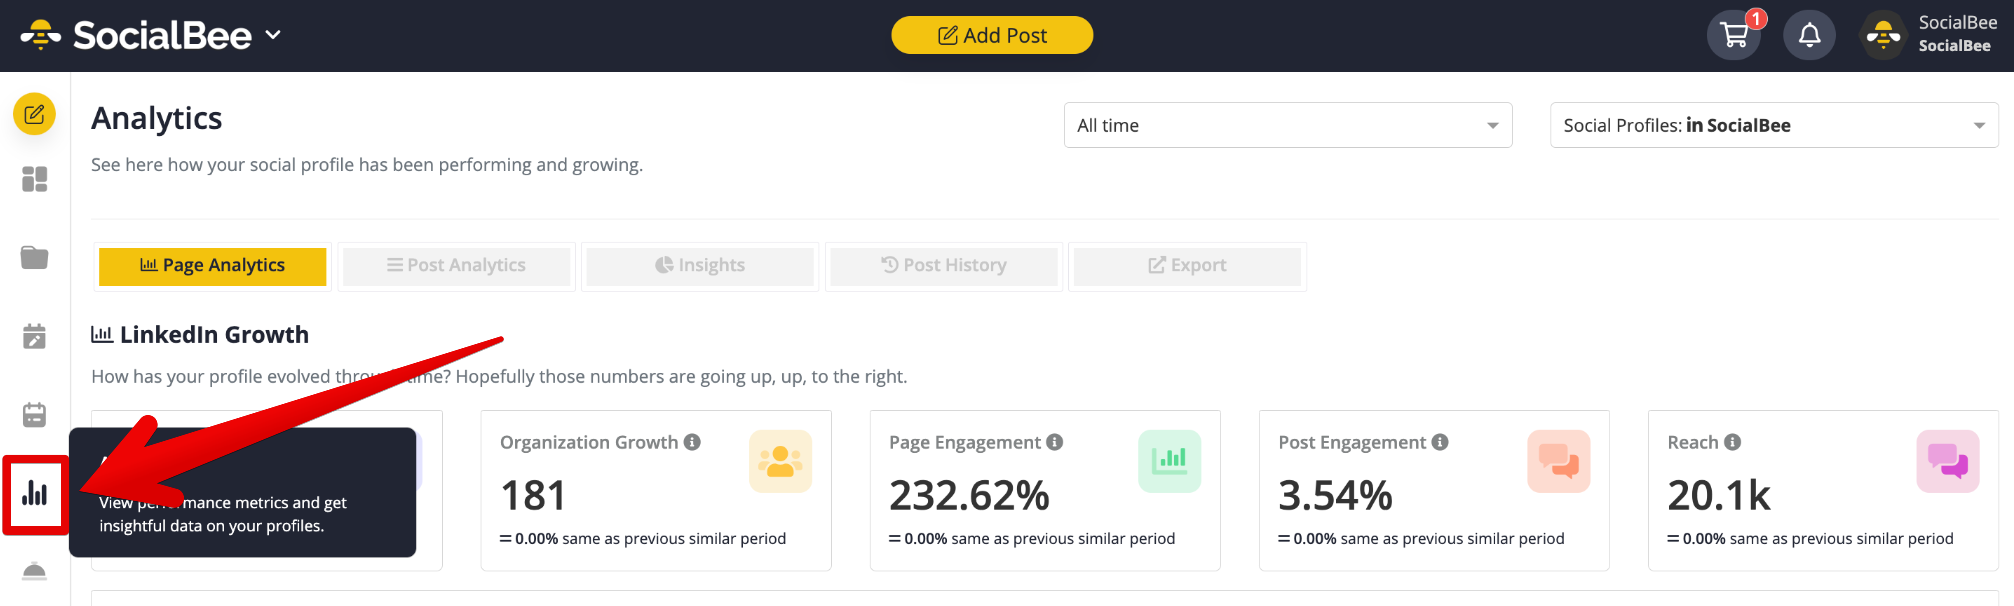Click the SocialBee logo in header
This screenshot has height=606, width=2014.
(x=136, y=35)
